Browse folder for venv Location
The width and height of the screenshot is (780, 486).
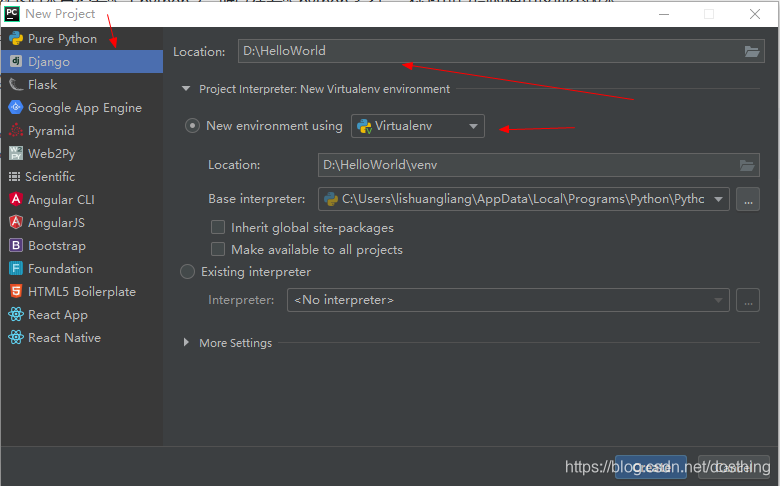(747, 165)
